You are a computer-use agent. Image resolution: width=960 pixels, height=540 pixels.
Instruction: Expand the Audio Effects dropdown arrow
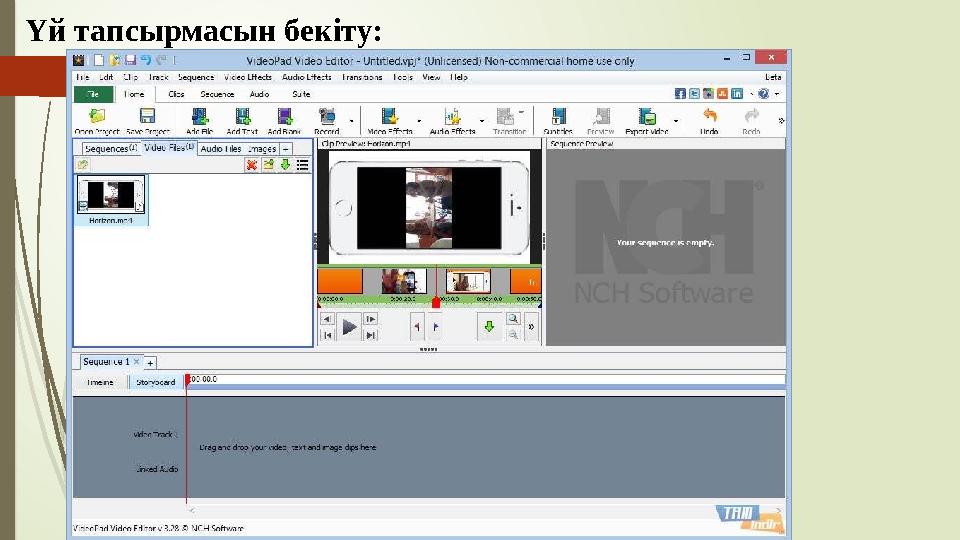point(482,121)
